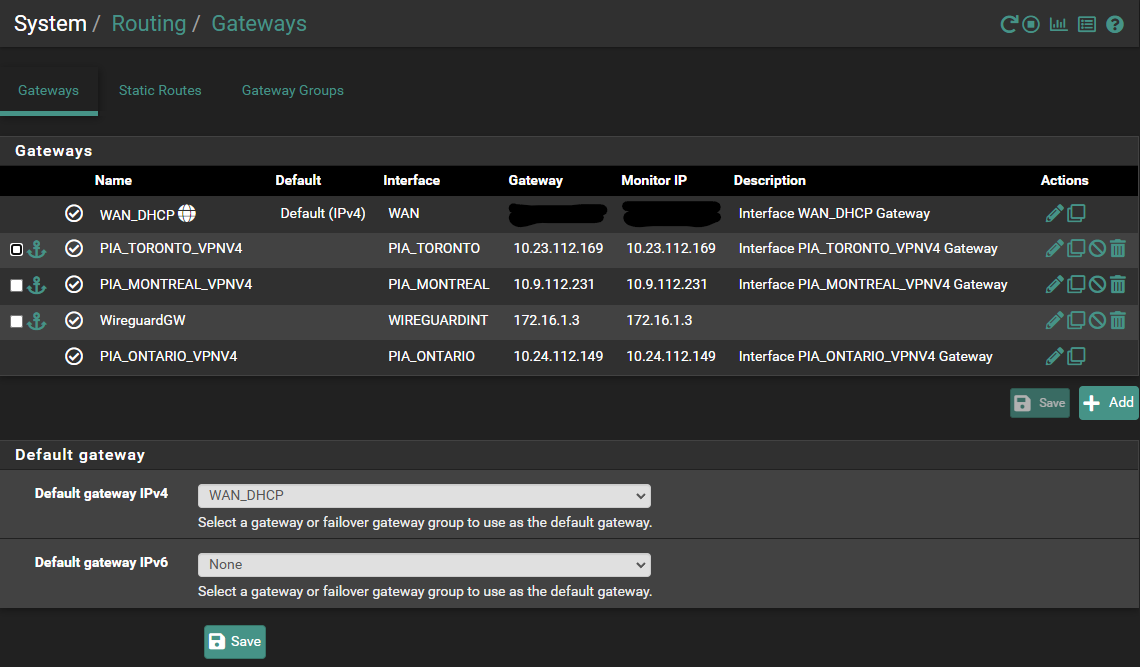Save the default gateway settings

coord(235,642)
